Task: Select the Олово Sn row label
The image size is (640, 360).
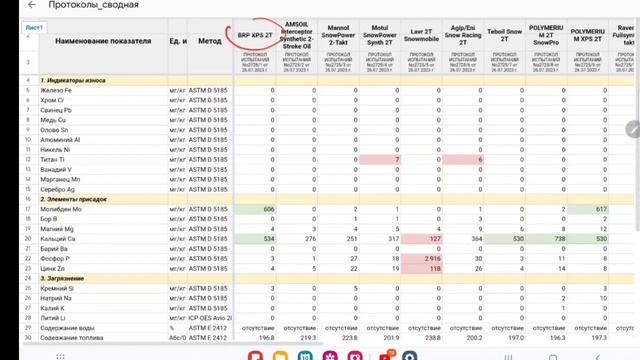Action: pyautogui.click(x=54, y=130)
